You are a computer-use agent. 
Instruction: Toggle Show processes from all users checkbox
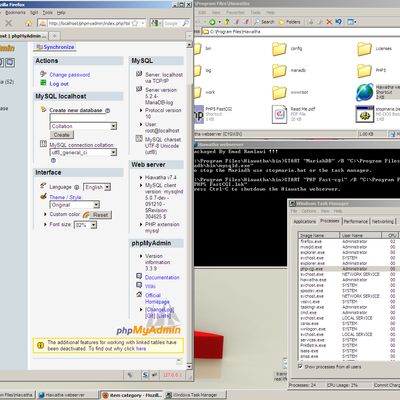(x=300, y=366)
